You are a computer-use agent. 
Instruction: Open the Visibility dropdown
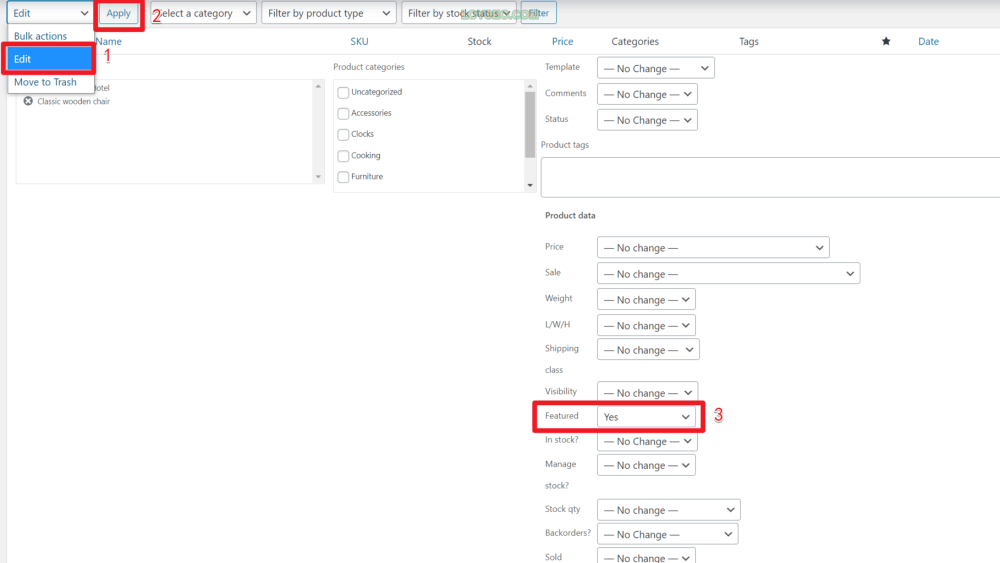pos(647,392)
